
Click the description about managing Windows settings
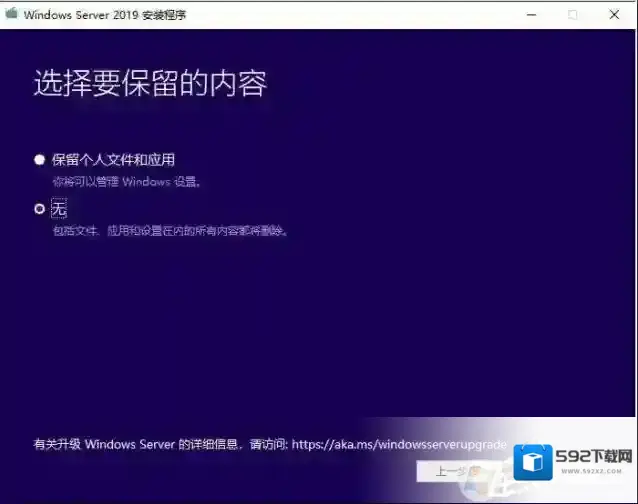(128, 182)
